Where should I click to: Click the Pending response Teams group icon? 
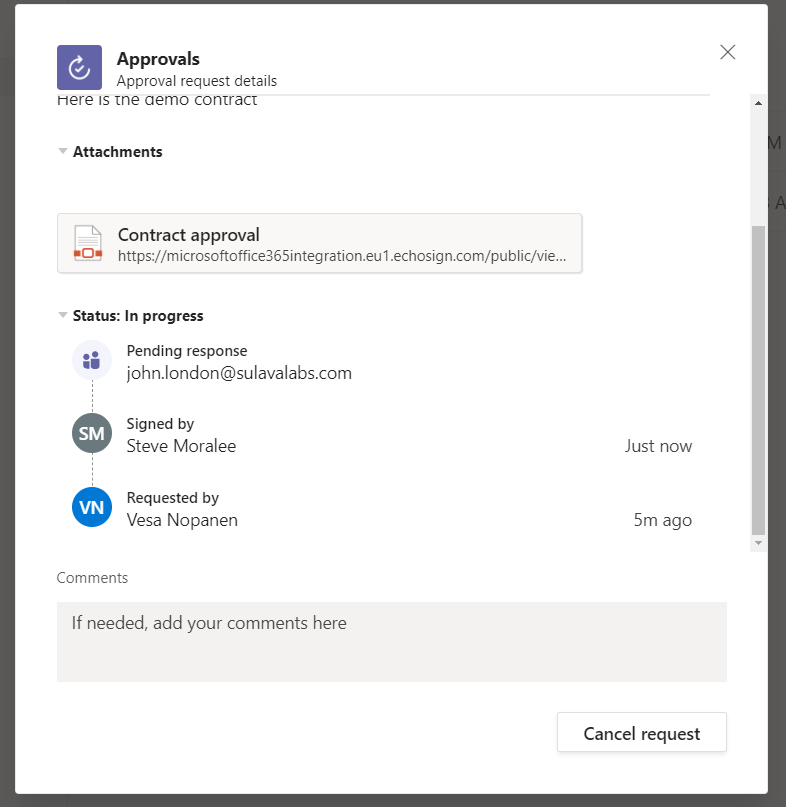pyautogui.click(x=91, y=360)
